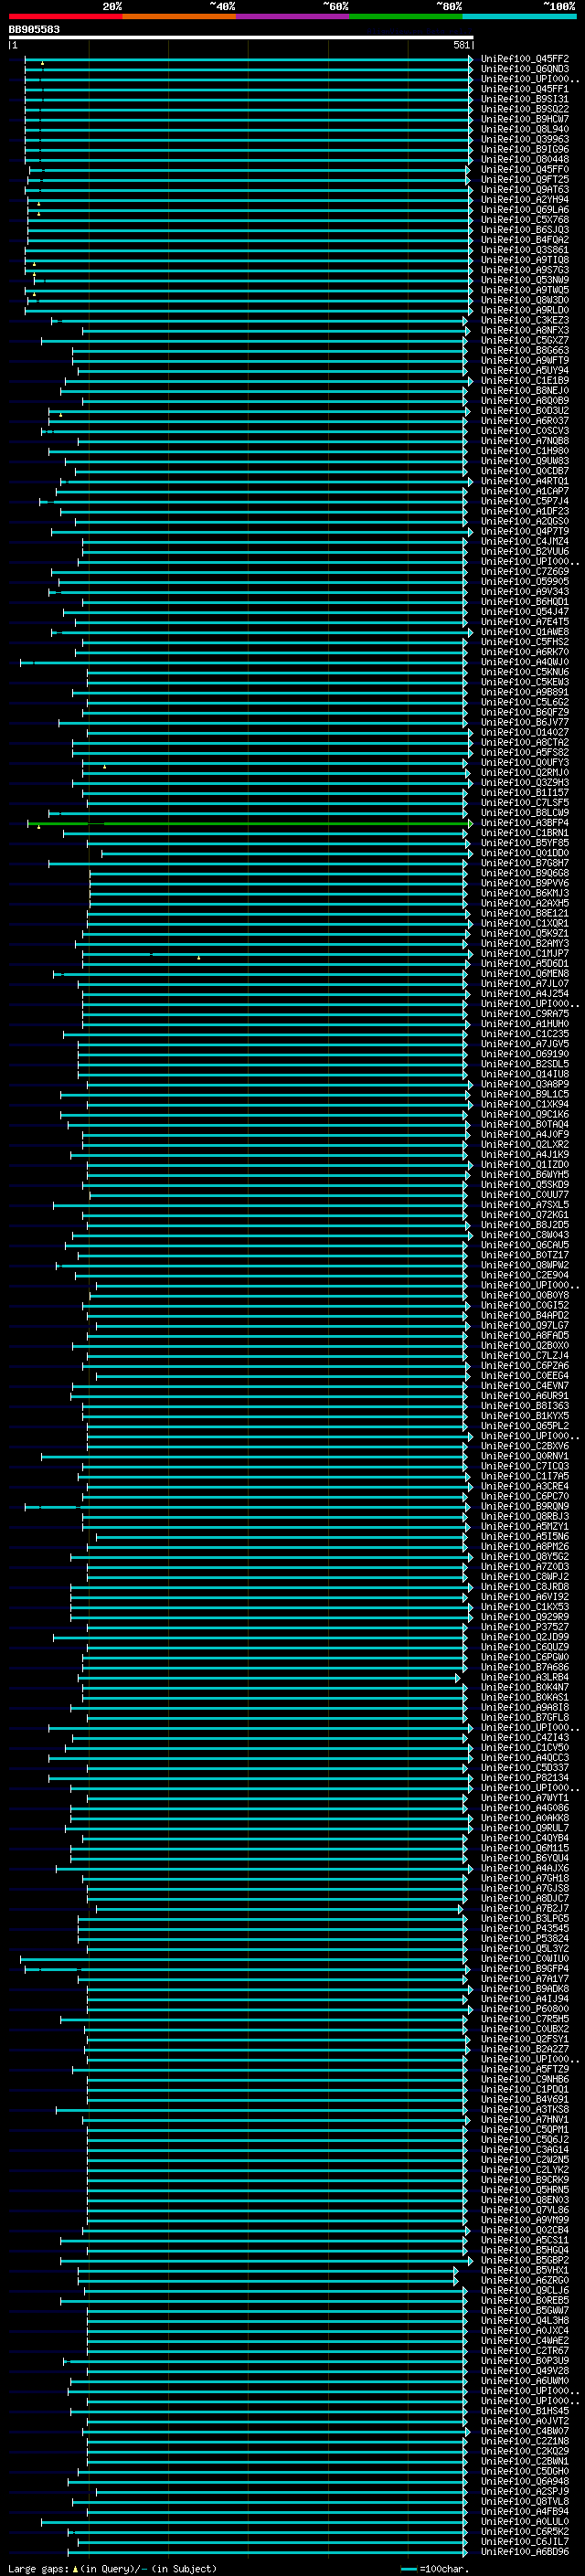585x2576 pixels.
Task: Select the UniRef100_Q65PL2 label
Action: (x=525, y=1425)
